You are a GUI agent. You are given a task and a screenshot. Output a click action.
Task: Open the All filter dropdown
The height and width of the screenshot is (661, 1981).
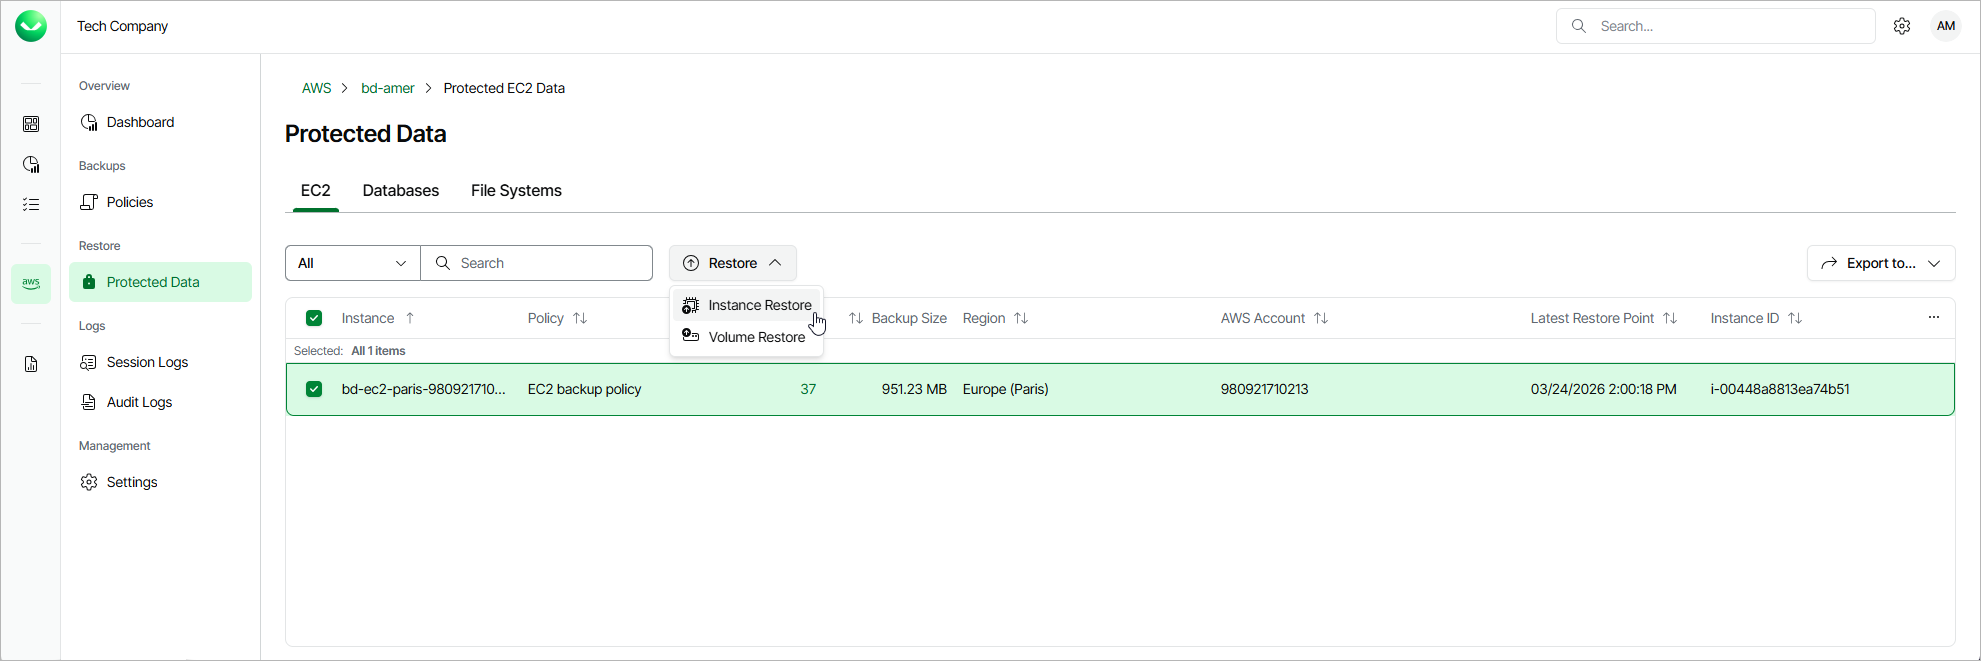[353, 263]
